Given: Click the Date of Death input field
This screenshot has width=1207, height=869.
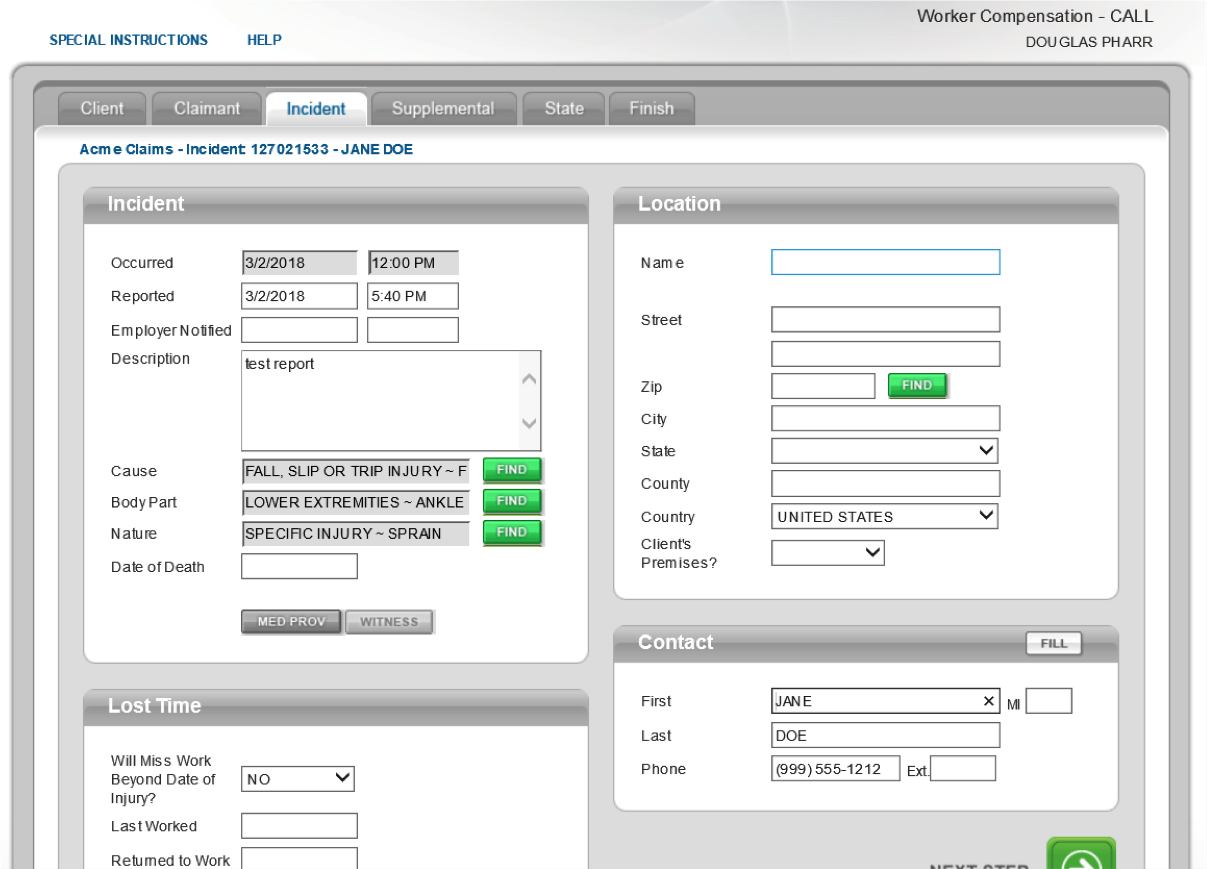Looking at the screenshot, I should click(x=298, y=565).
